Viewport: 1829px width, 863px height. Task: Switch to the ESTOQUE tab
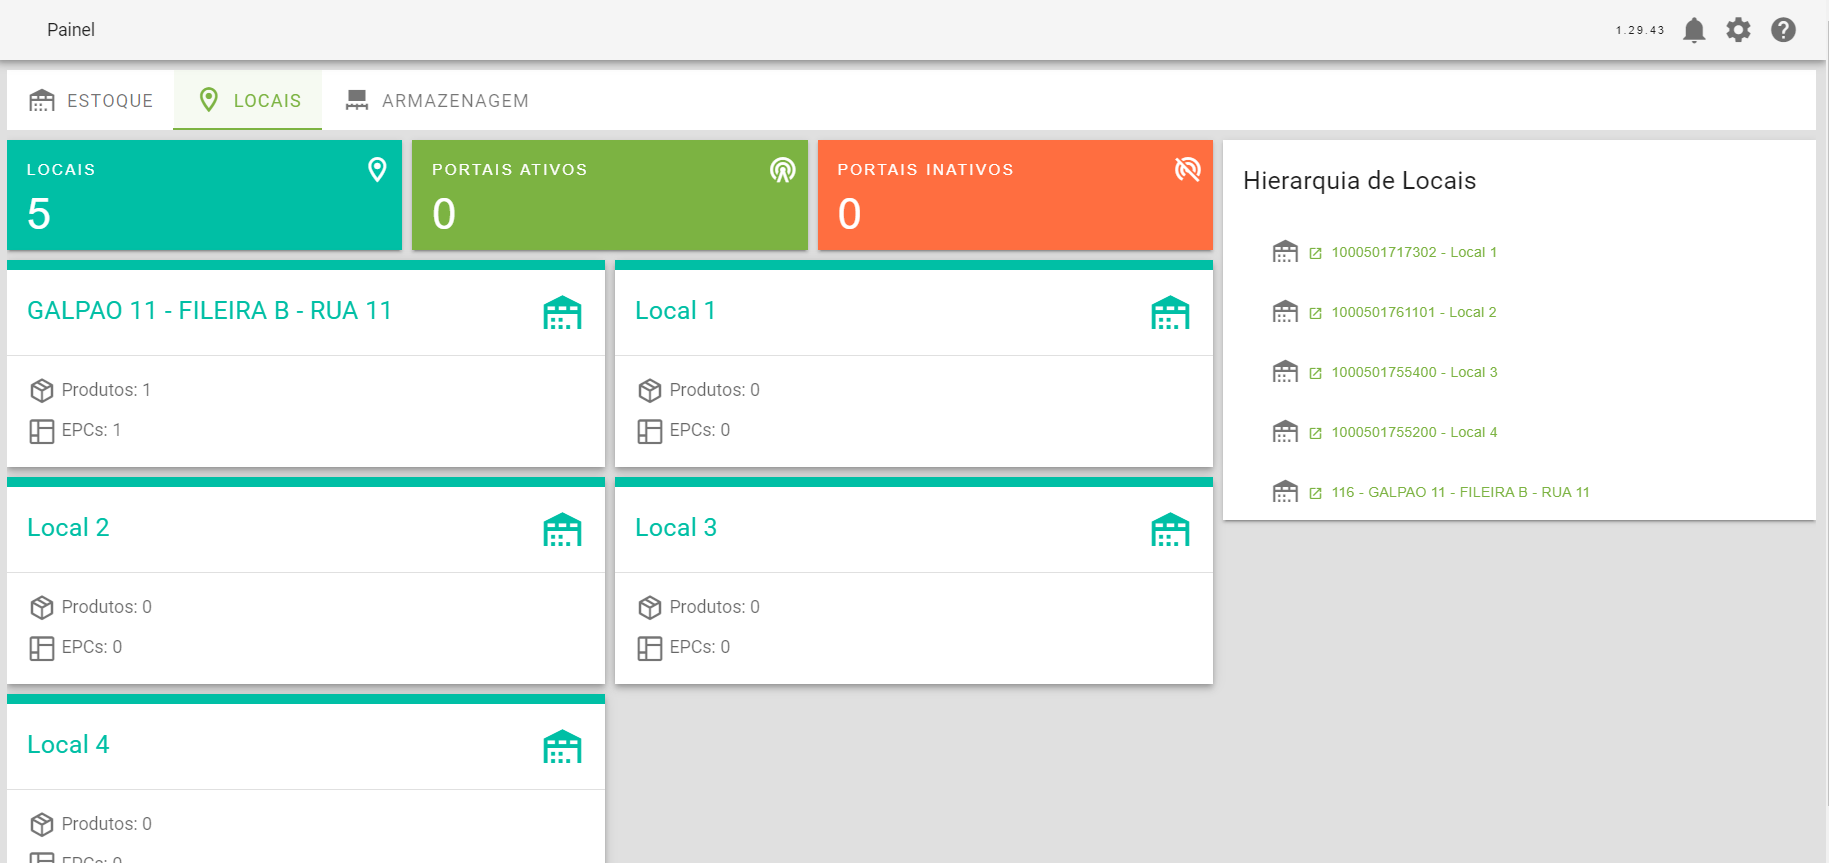tap(91, 100)
